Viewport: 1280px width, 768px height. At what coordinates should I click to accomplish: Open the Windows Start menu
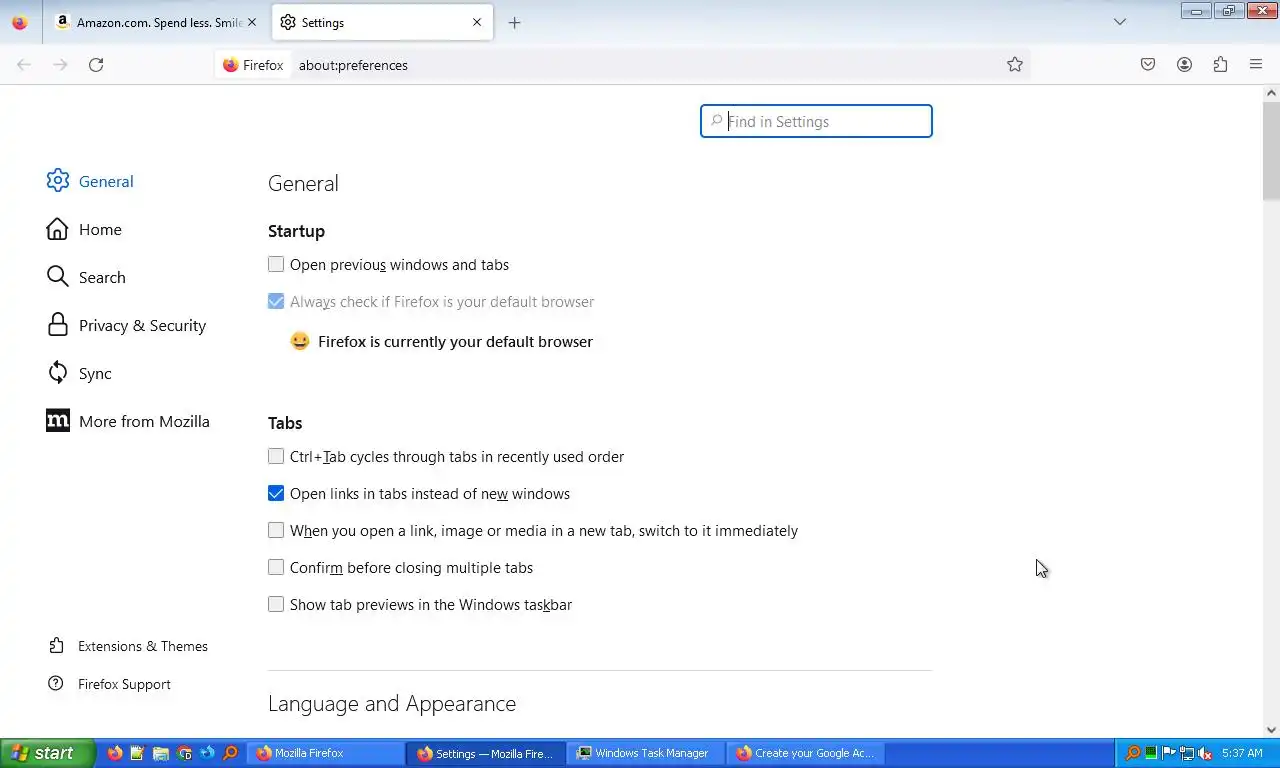pyautogui.click(x=47, y=753)
